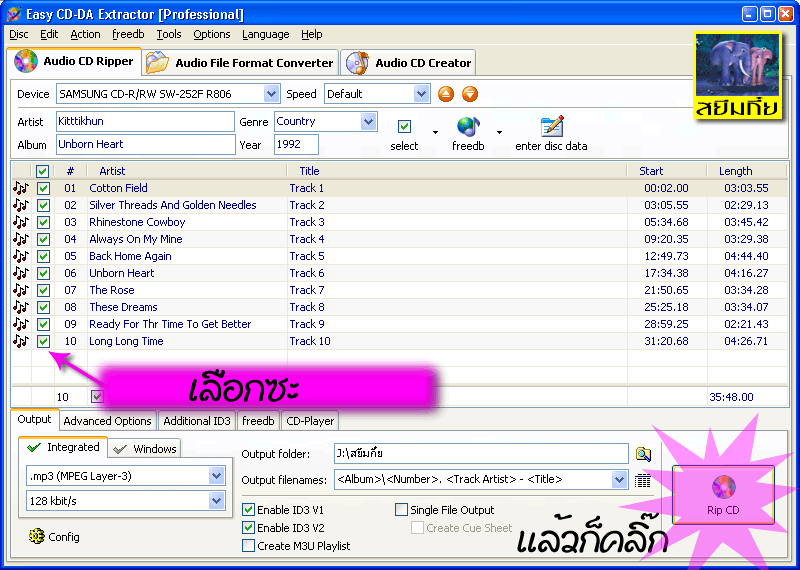Open the Output filenames dropdown
800x570 pixels.
pos(619,479)
